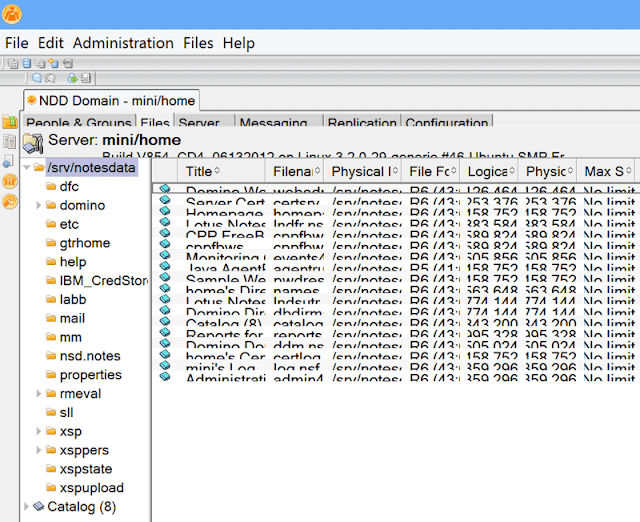Click the Catalog (8) book icon in tree
This screenshot has height=522, width=640.
coord(38,506)
